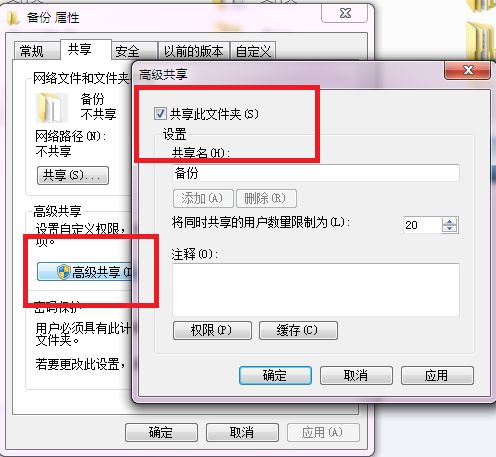Click the 权限(P) button

(212, 330)
